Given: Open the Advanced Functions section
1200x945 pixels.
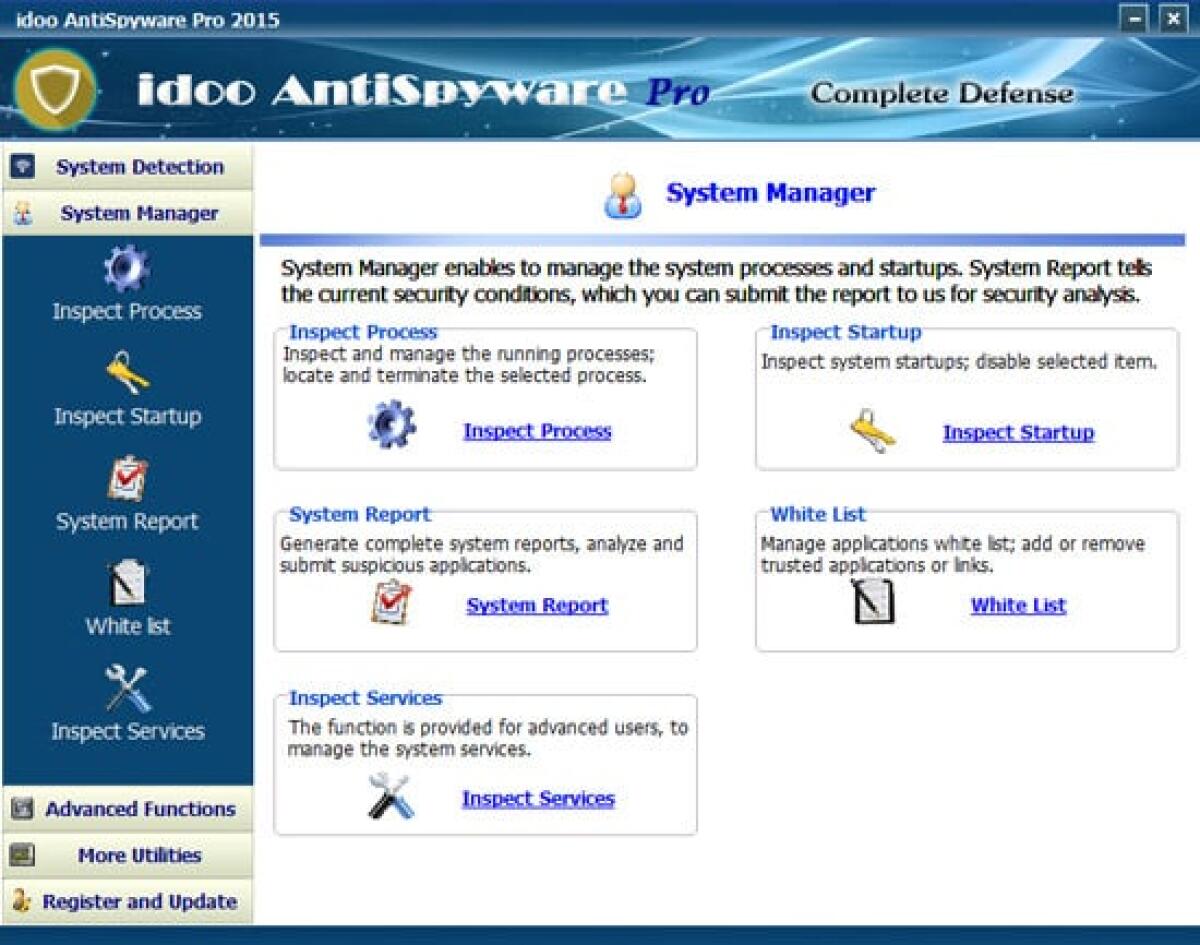Looking at the screenshot, I should [128, 808].
